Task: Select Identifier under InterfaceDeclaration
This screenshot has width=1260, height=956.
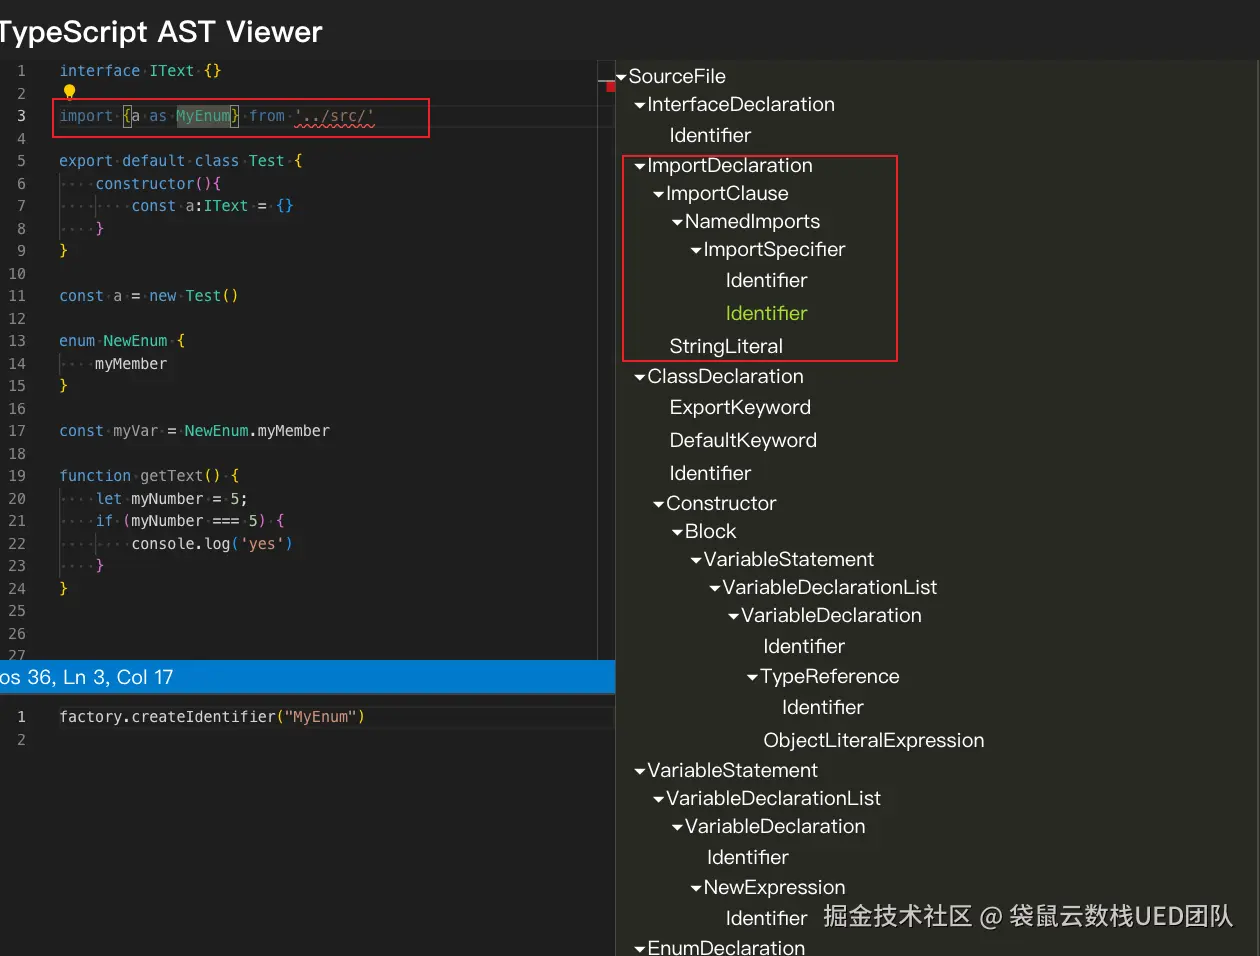Action: point(710,135)
